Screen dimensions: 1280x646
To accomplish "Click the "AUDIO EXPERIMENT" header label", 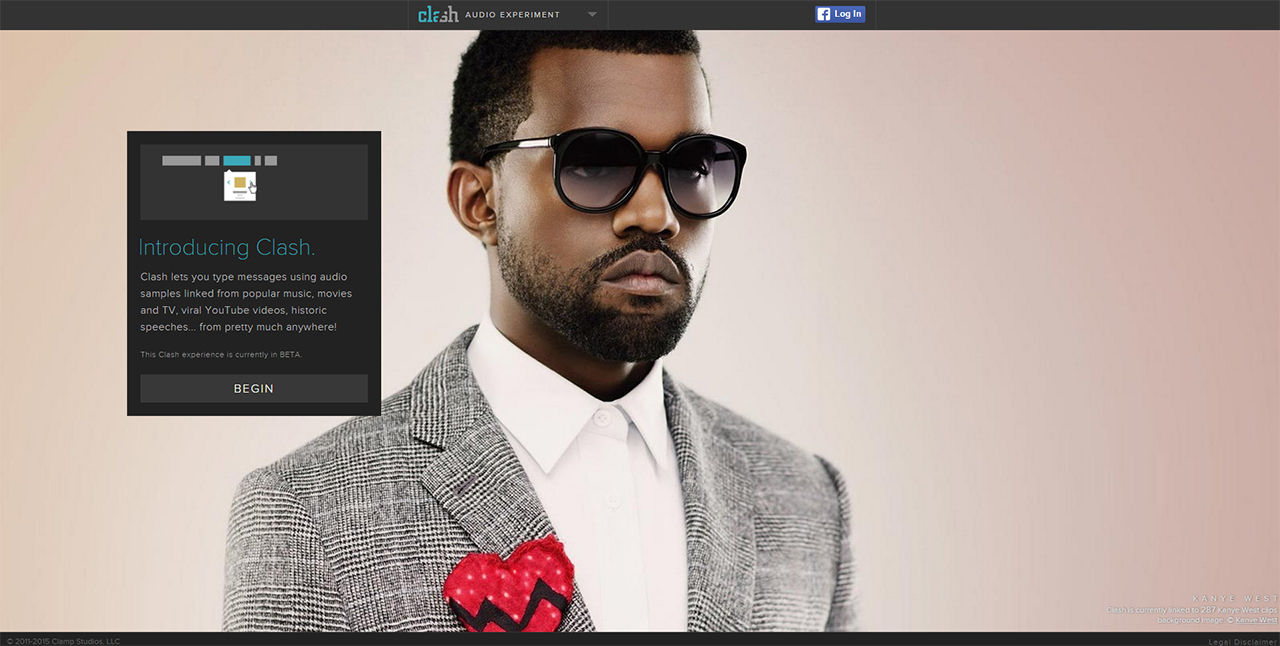I will click(512, 15).
